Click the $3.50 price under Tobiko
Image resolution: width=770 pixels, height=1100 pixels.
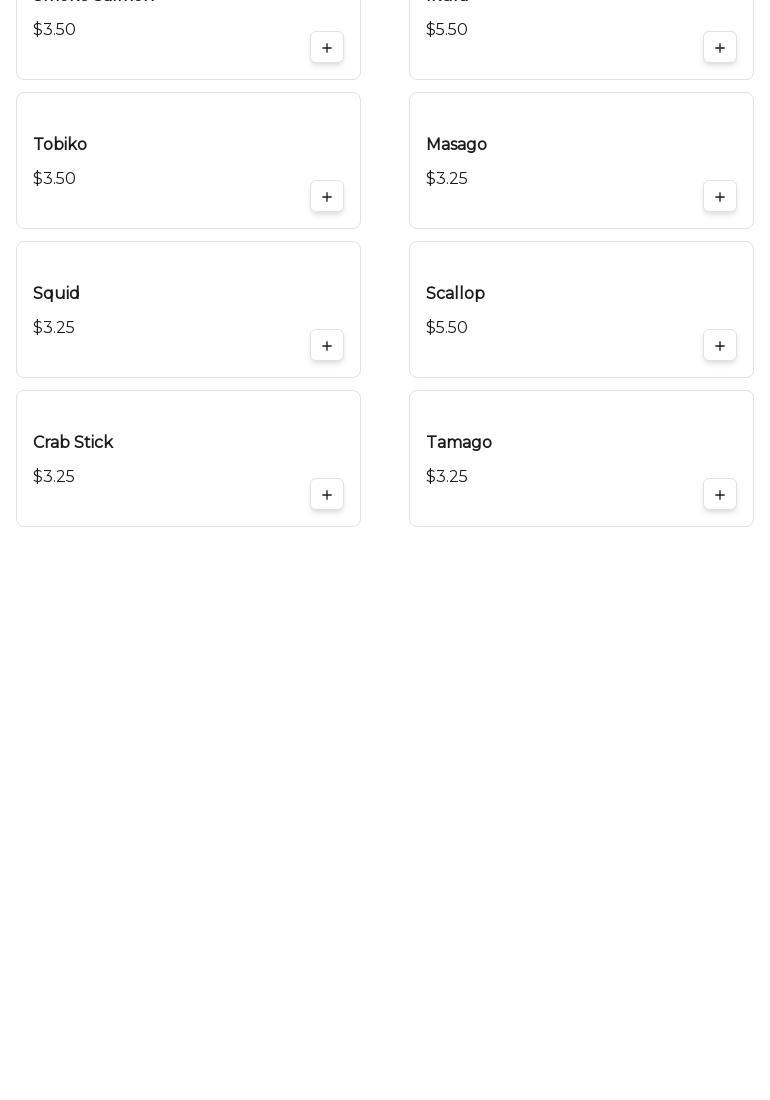[x=54, y=179]
